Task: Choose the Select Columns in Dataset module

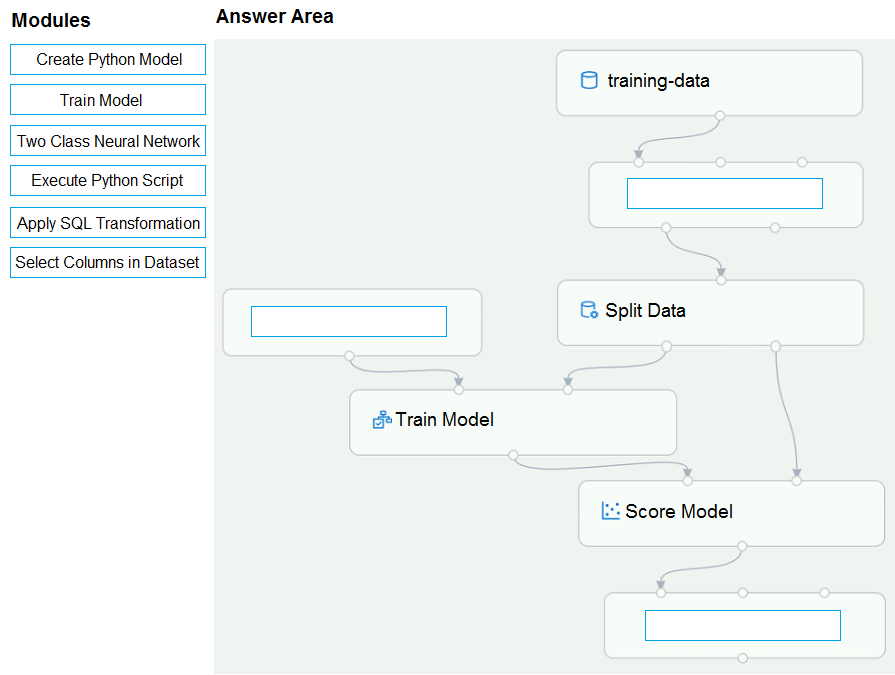Action: pos(108,262)
